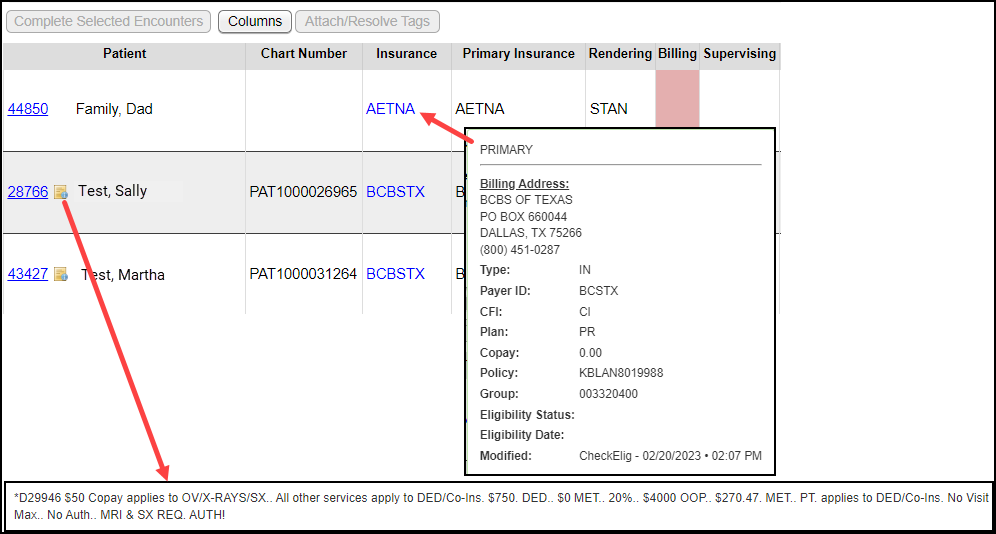Click the pink Billing cell in first row
Screen dimensions: 996x534
coord(677,99)
